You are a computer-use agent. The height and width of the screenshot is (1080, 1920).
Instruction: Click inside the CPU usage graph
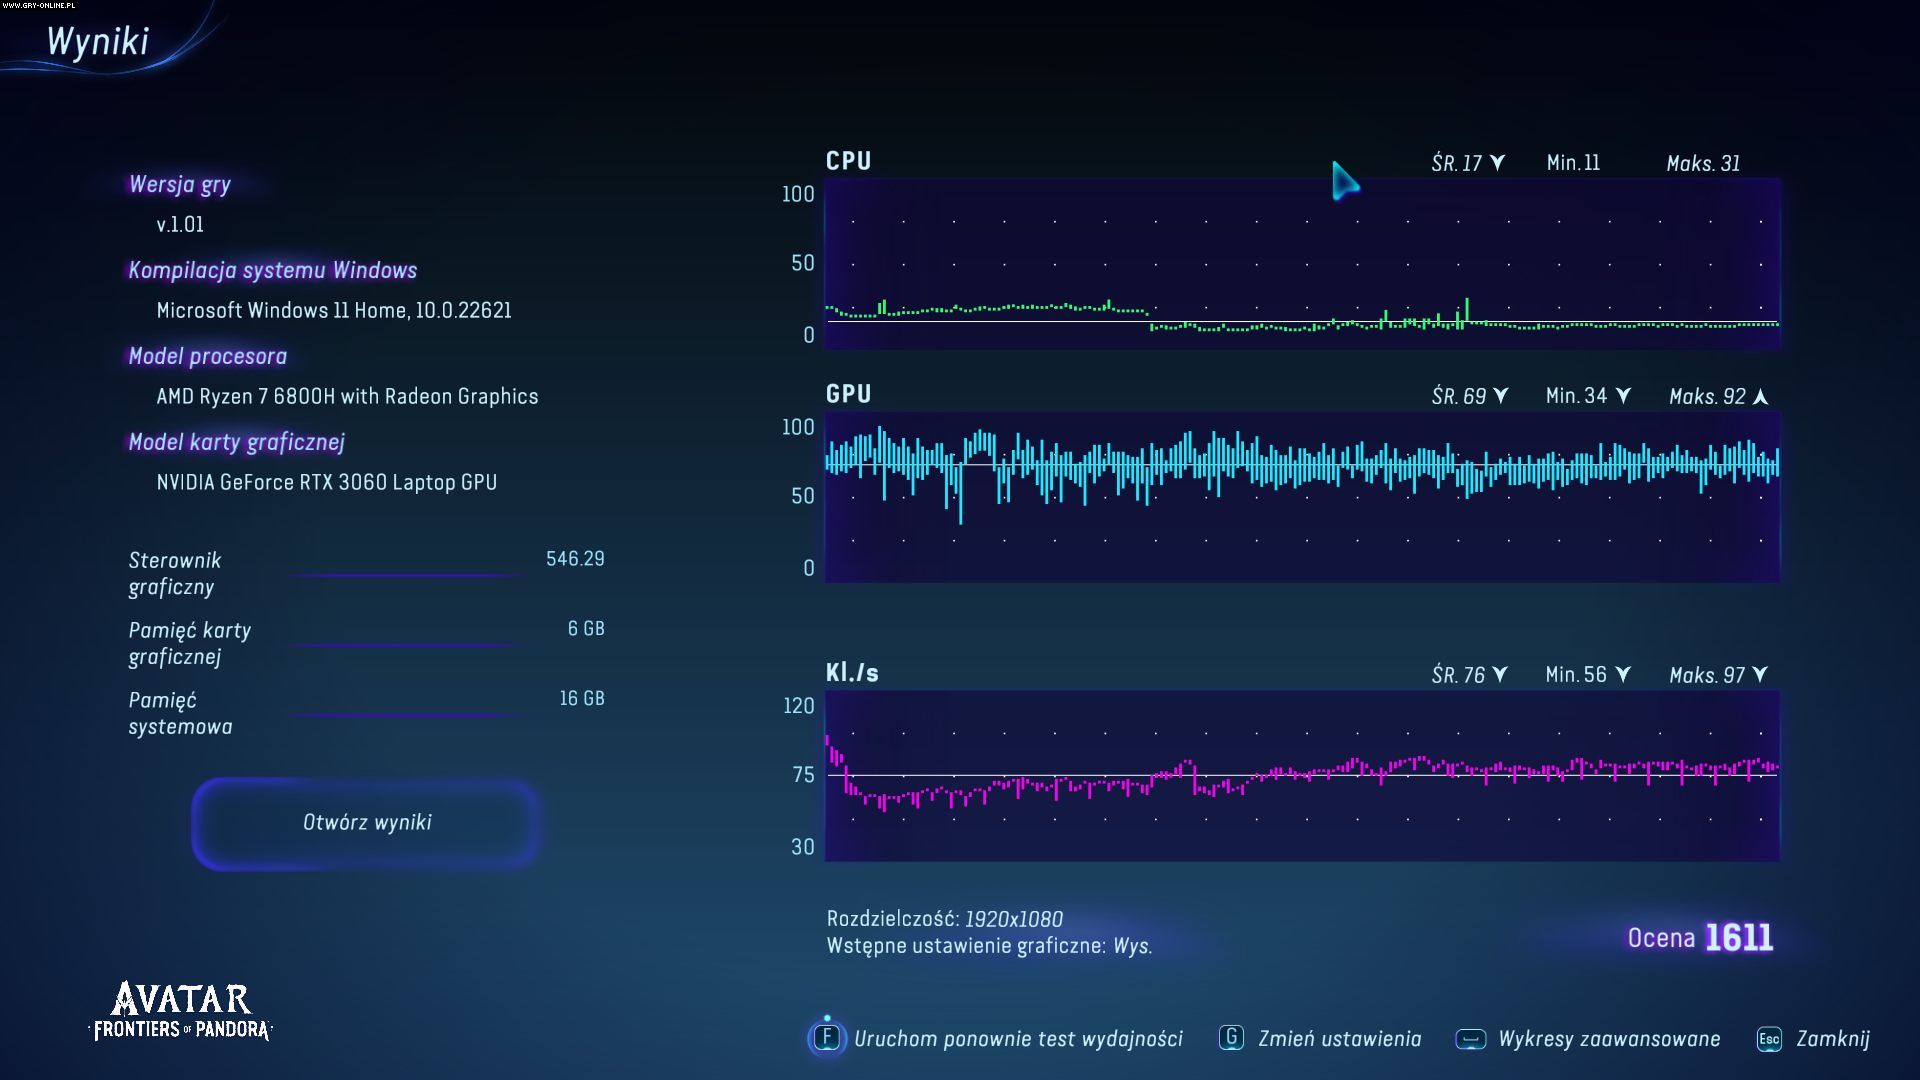pyautogui.click(x=1300, y=264)
